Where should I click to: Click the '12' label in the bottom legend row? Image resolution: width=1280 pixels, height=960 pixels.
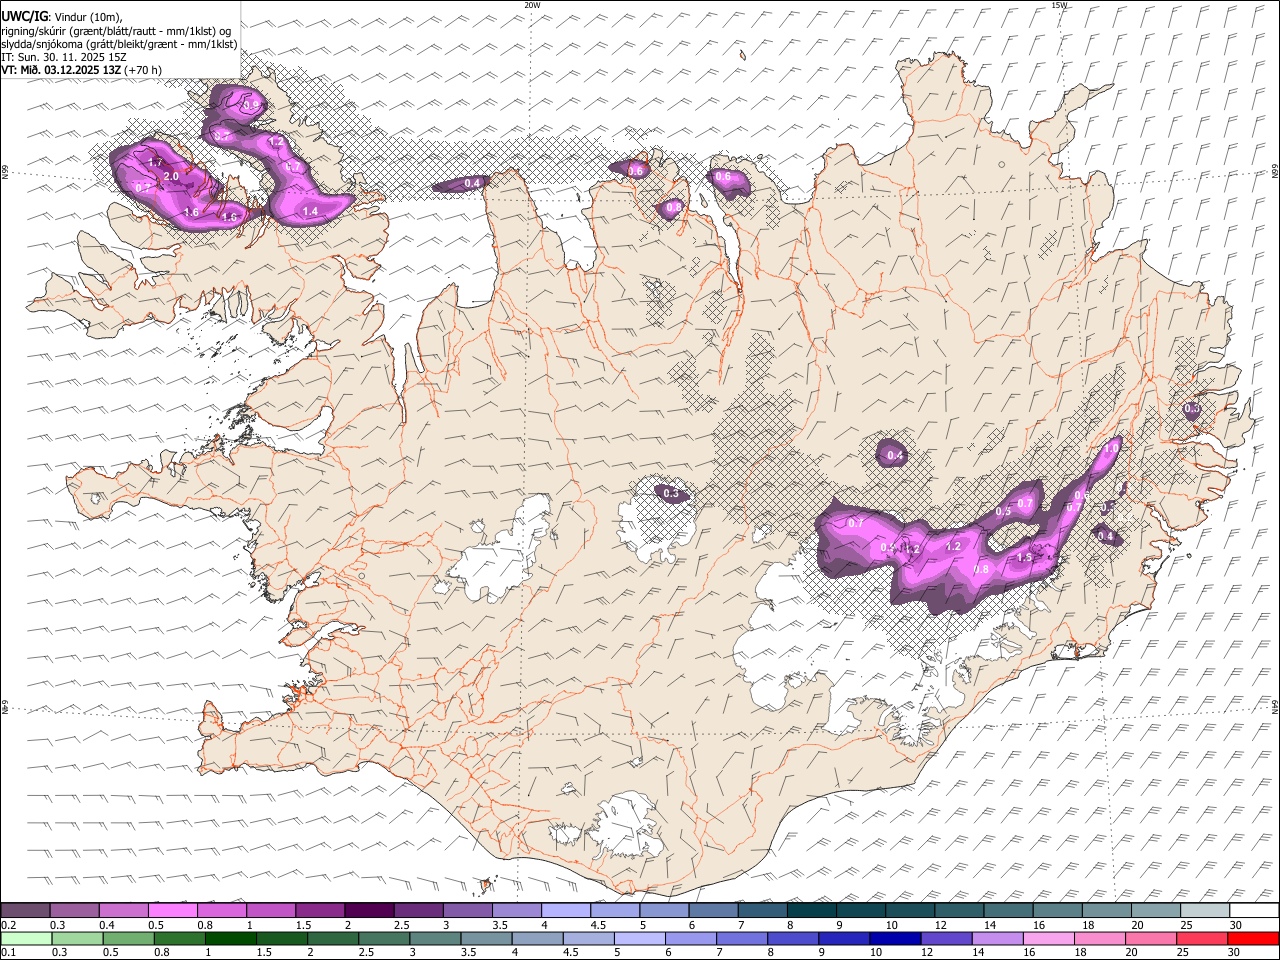tap(926, 952)
